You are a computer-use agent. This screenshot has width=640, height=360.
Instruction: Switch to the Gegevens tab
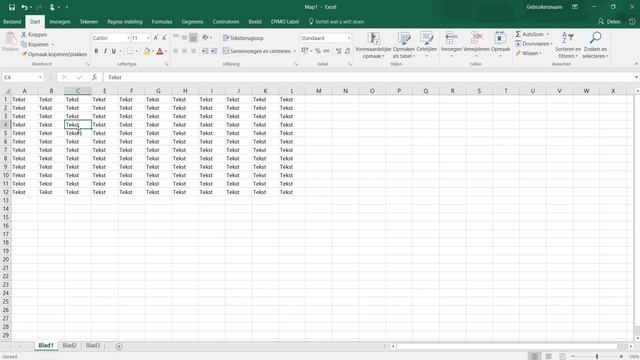click(192, 22)
